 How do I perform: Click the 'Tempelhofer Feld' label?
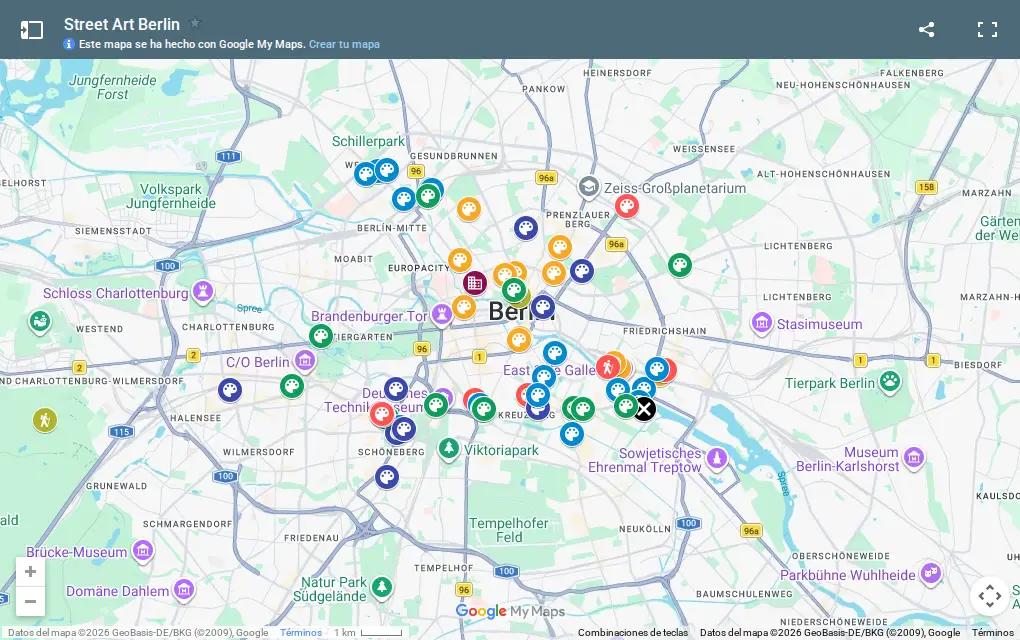tap(509, 530)
